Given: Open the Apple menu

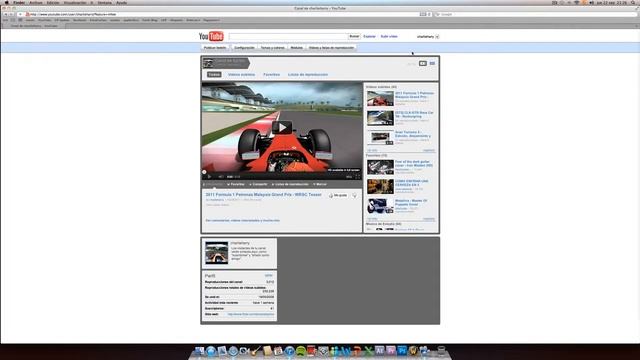Looking at the screenshot, I should coord(7,2).
